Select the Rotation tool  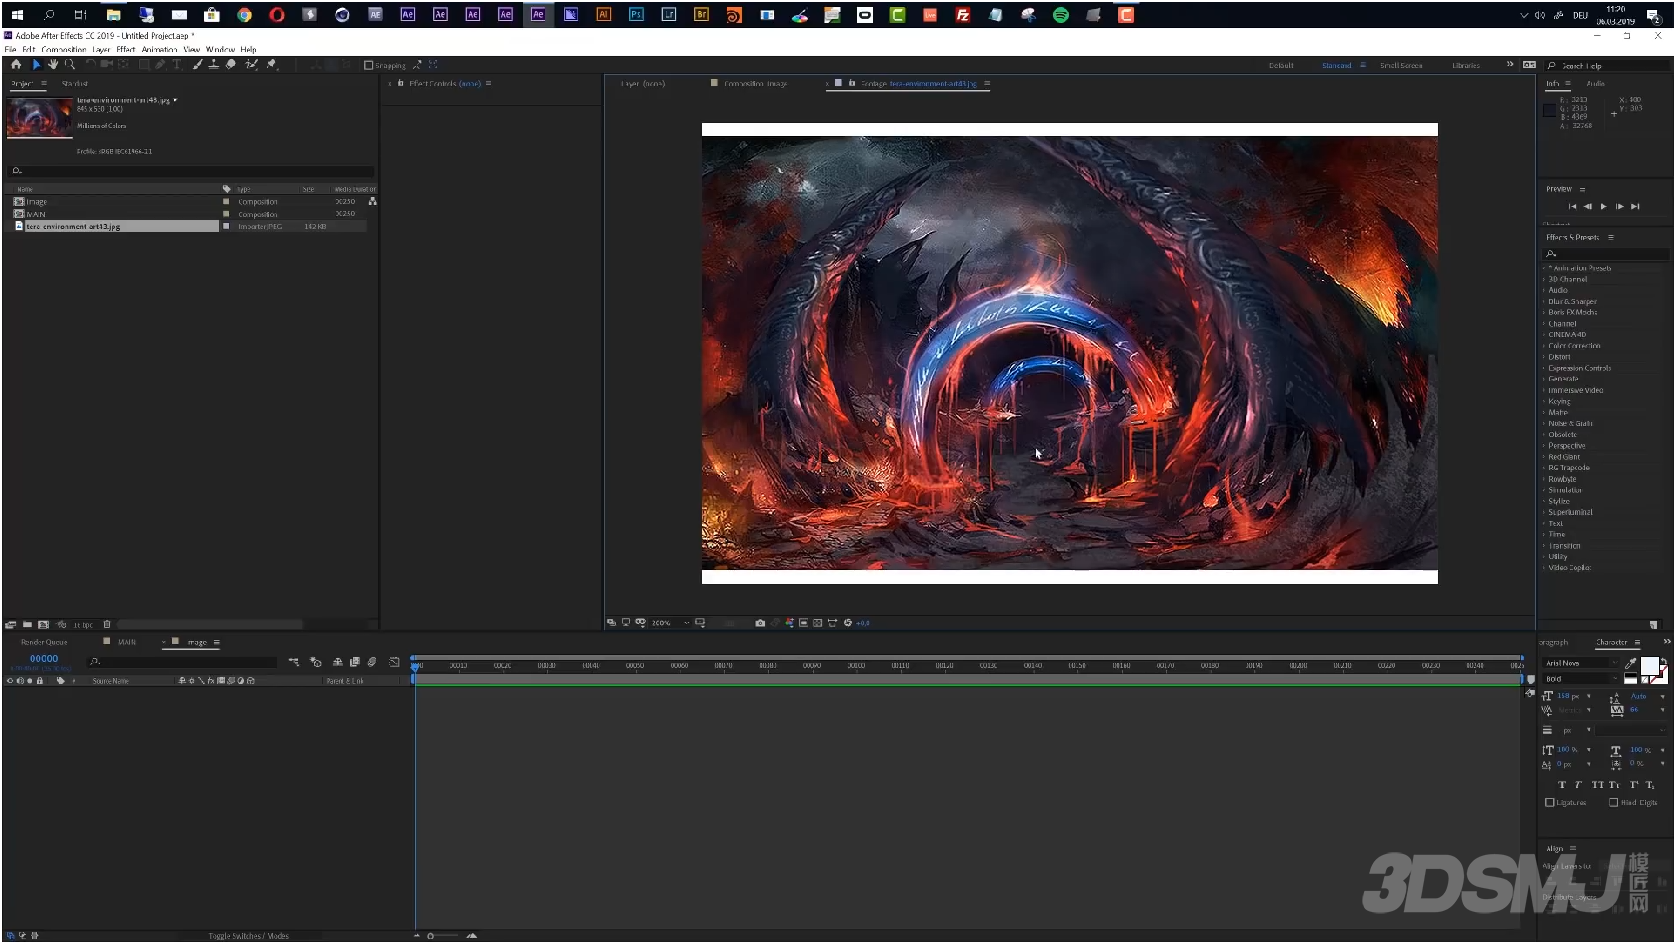(x=90, y=65)
